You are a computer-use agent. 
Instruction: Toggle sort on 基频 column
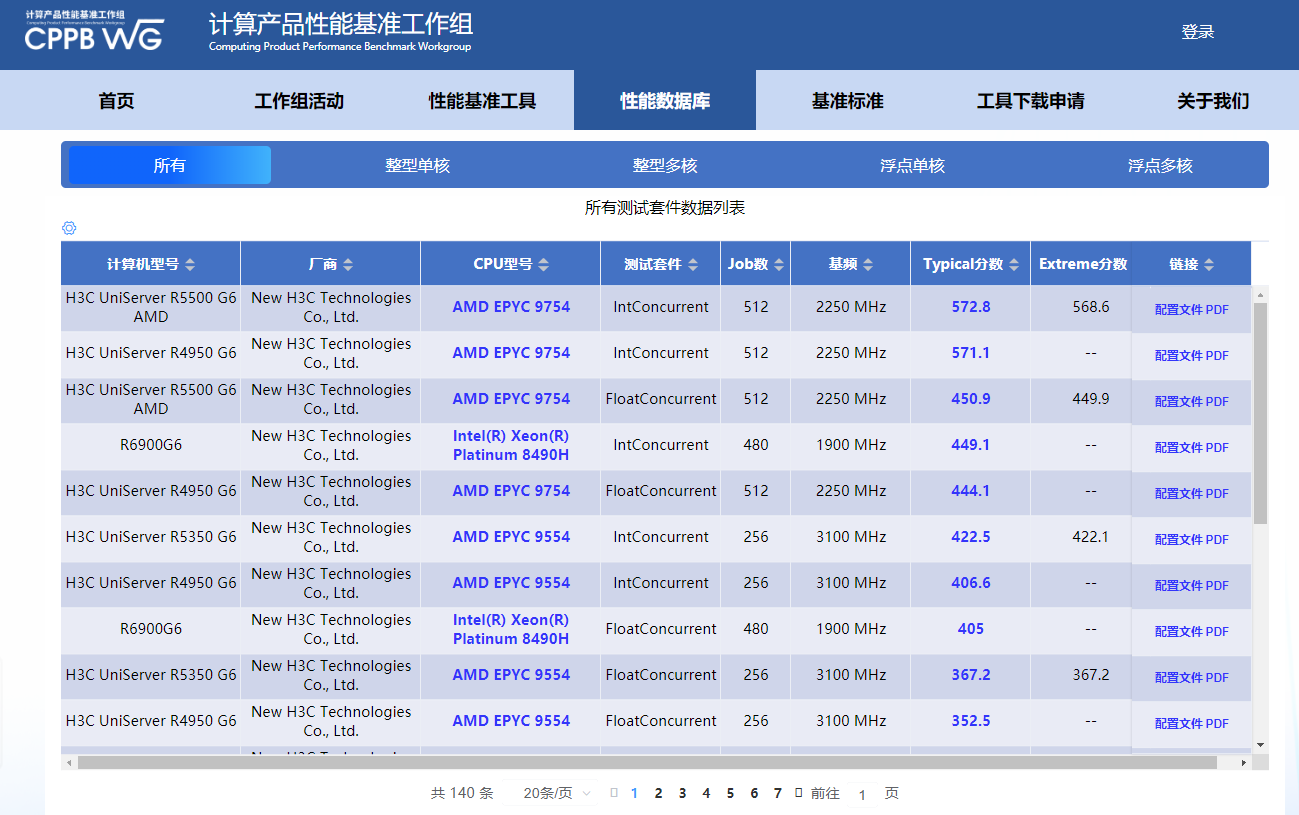click(x=868, y=265)
